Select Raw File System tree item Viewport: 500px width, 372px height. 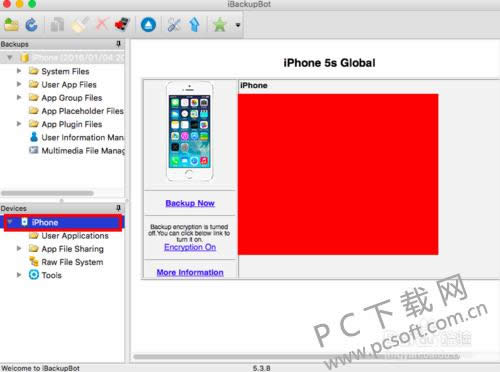tap(72, 262)
